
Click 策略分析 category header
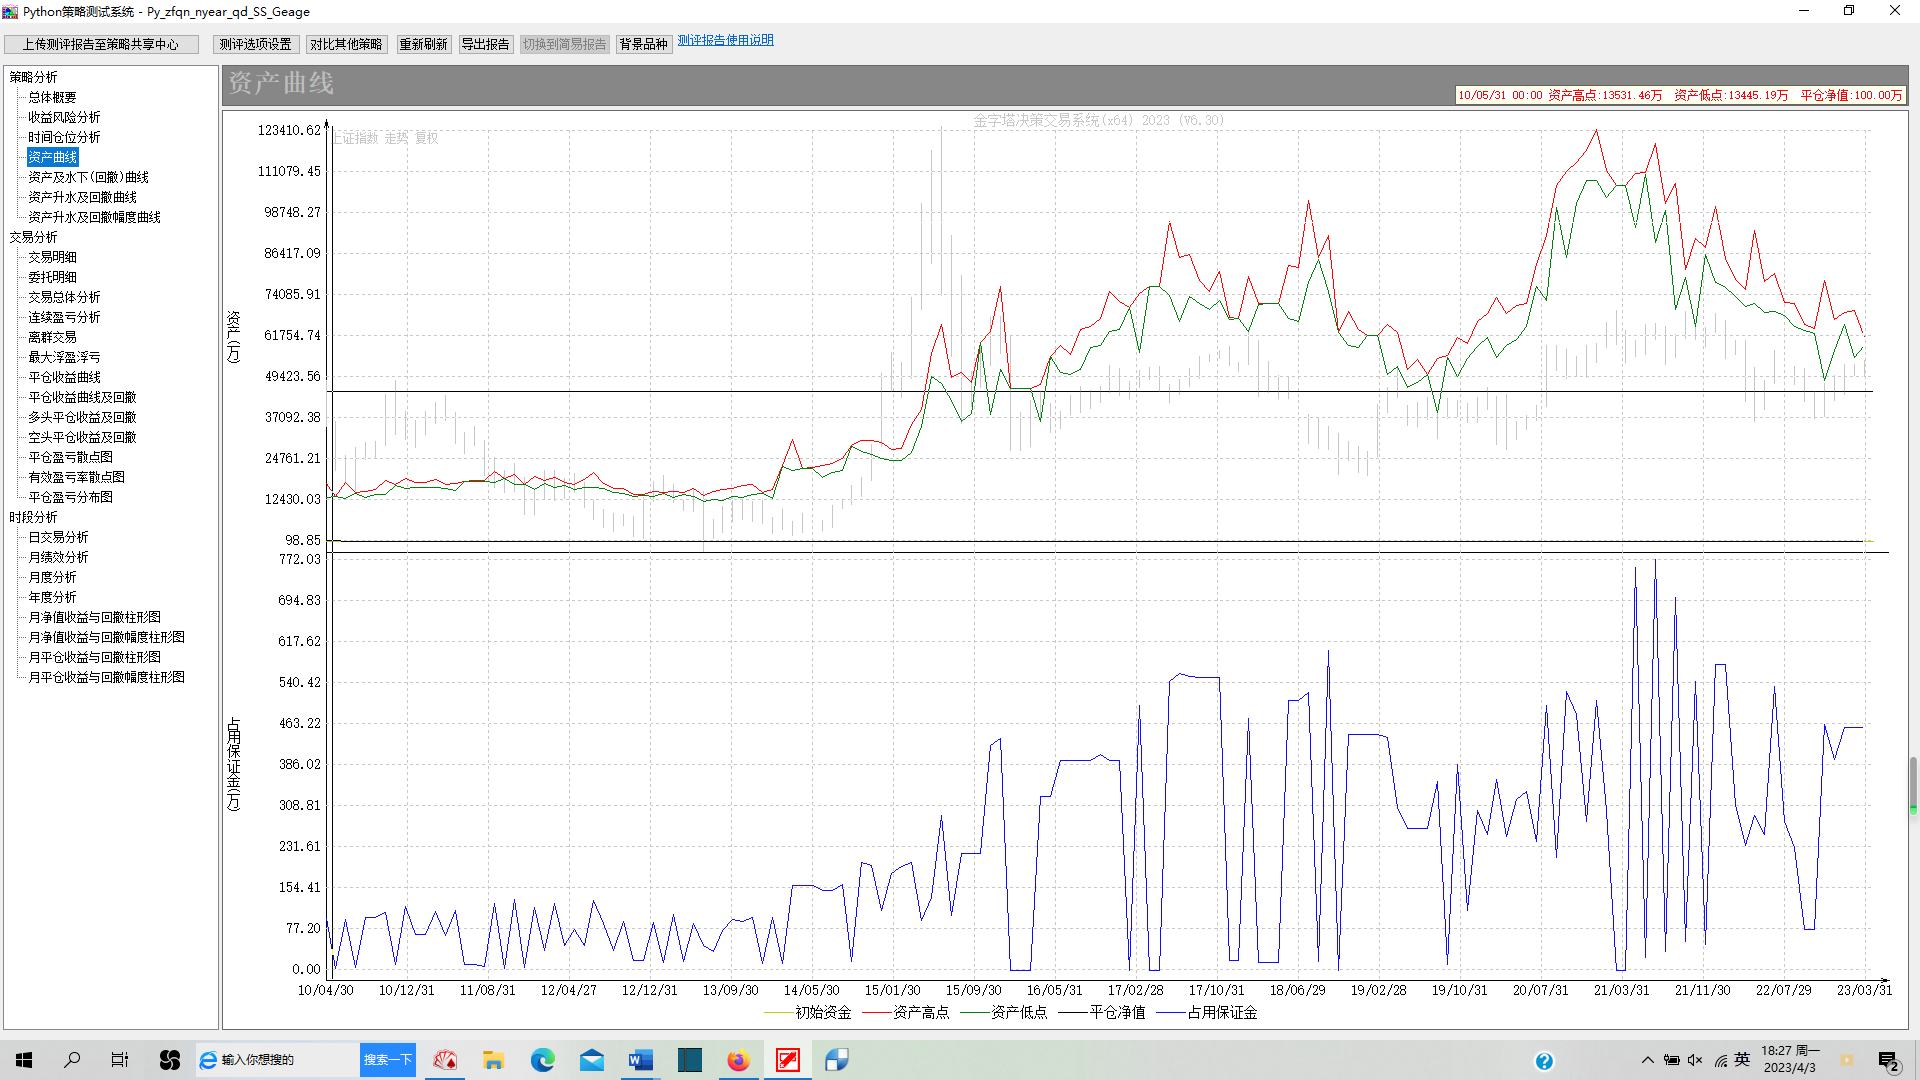point(33,77)
